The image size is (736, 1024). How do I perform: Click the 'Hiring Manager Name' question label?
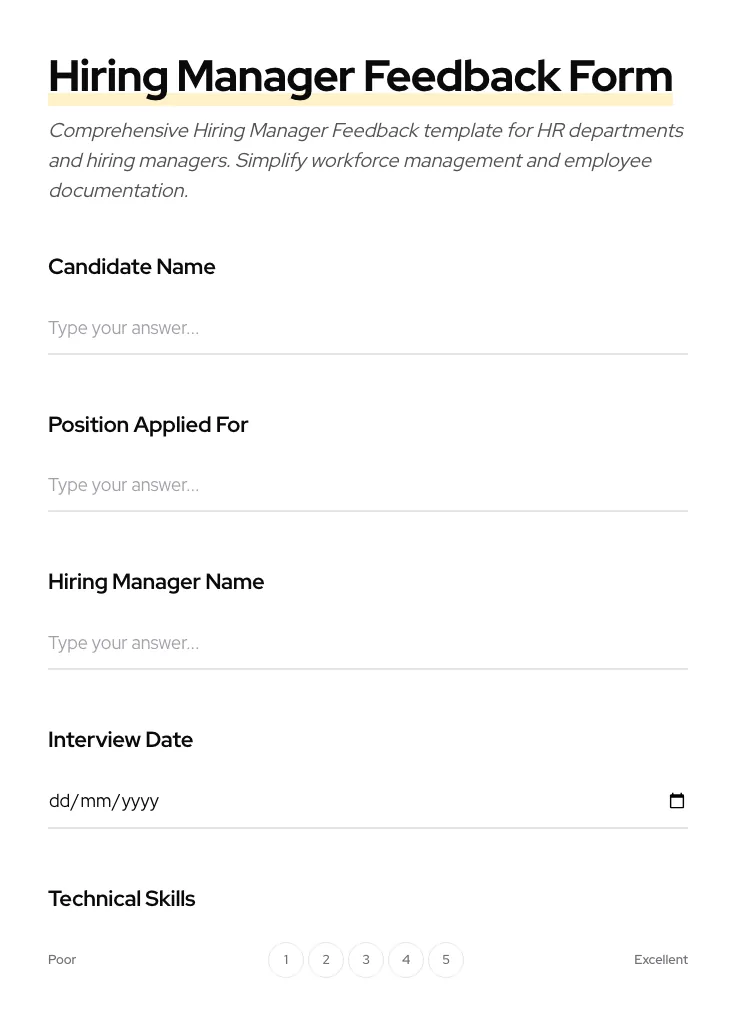point(156,581)
